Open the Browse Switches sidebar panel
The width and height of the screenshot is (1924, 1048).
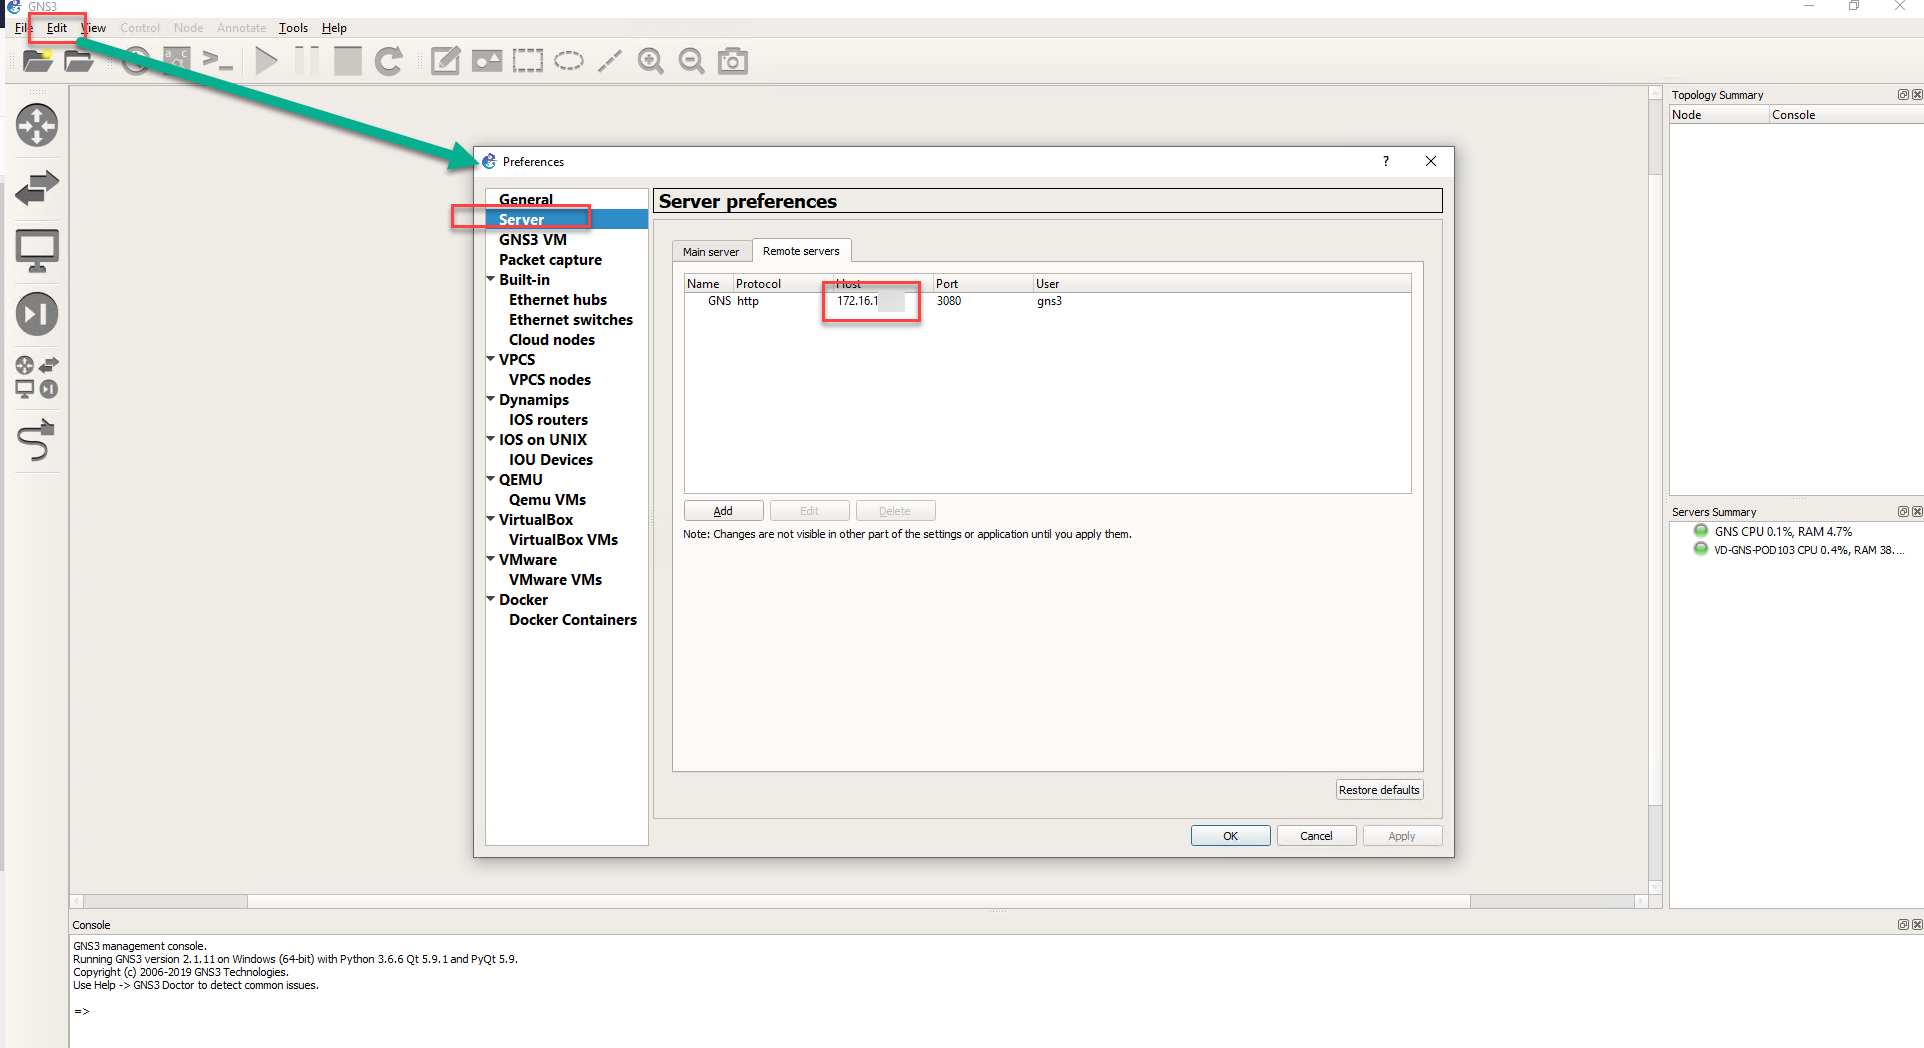37,188
